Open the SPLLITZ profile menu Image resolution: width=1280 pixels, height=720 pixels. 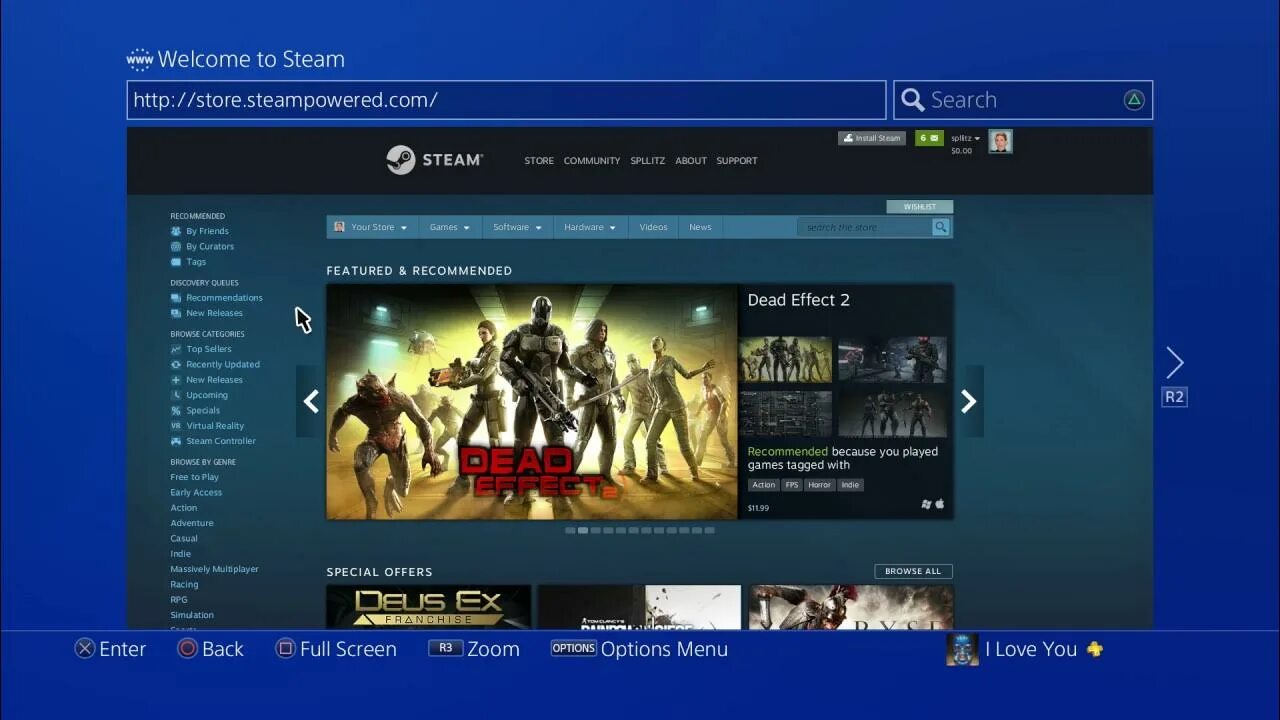(x=648, y=161)
